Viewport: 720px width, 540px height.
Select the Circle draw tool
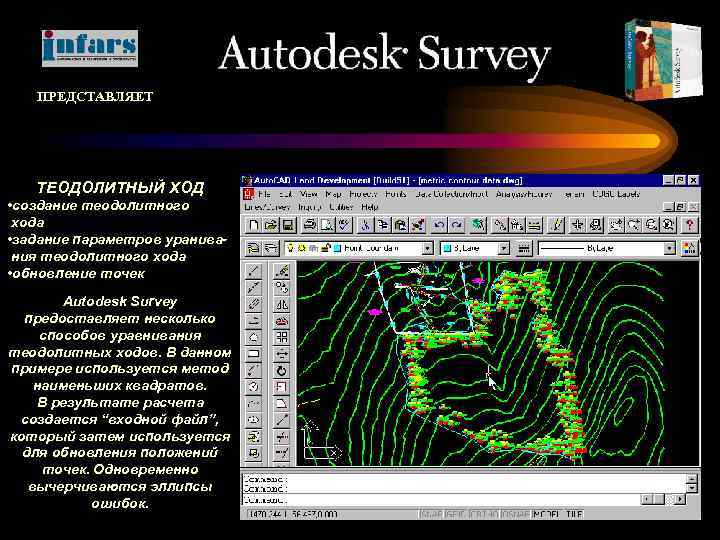pyautogui.click(x=253, y=387)
